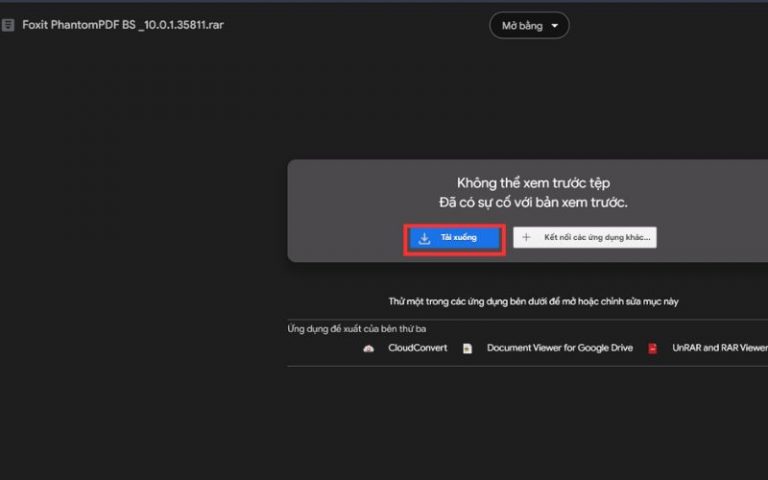Choose "UnRAR and RAR Viewer" app
This screenshot has width=768, height=480.
(x=719, y=348)
